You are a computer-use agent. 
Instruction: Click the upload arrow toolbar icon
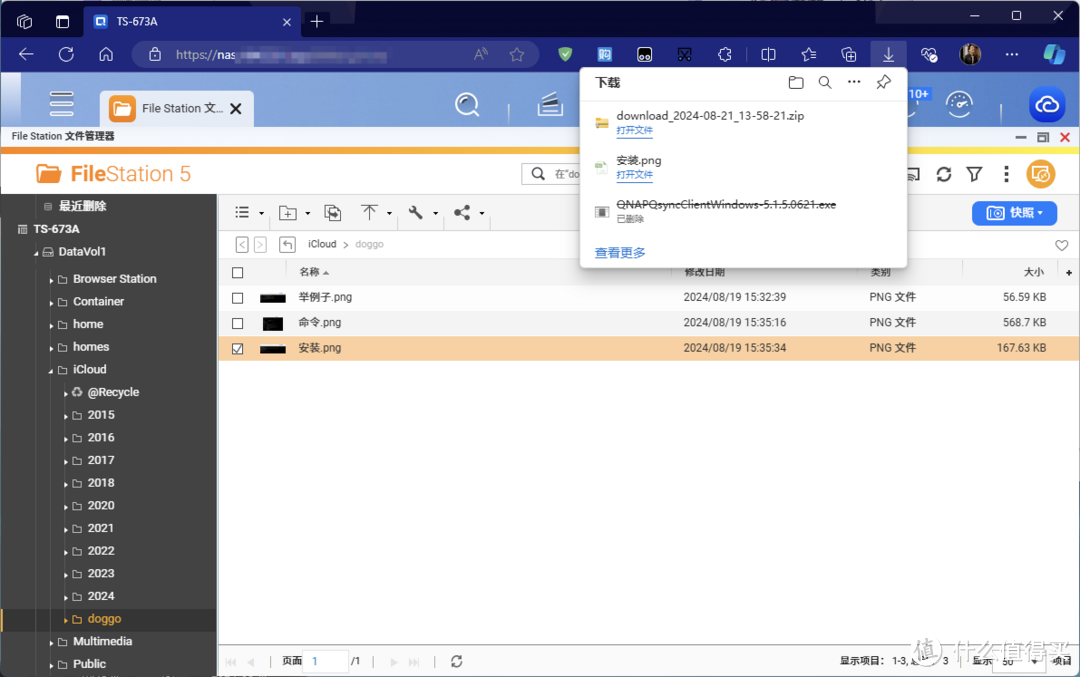coord(369,213)
